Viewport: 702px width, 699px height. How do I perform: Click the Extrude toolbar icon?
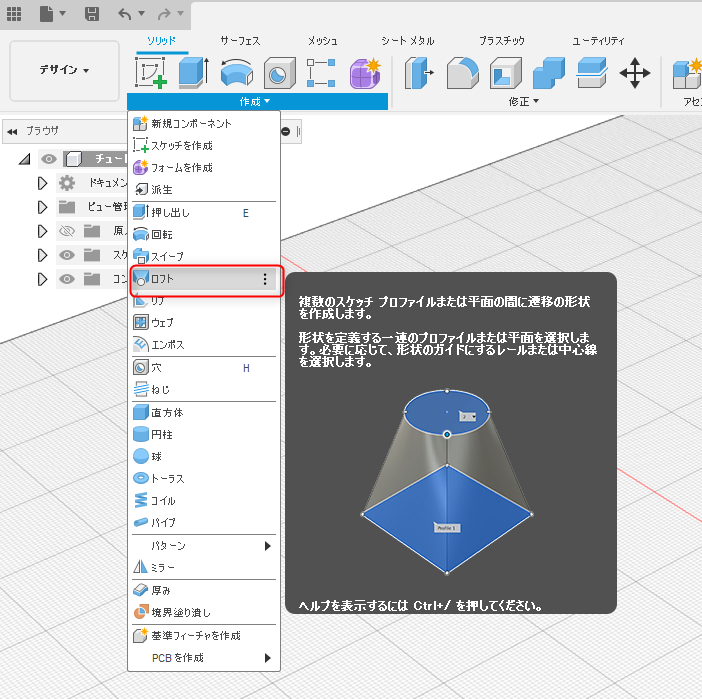pyautogui.click(x=194, y=73)
